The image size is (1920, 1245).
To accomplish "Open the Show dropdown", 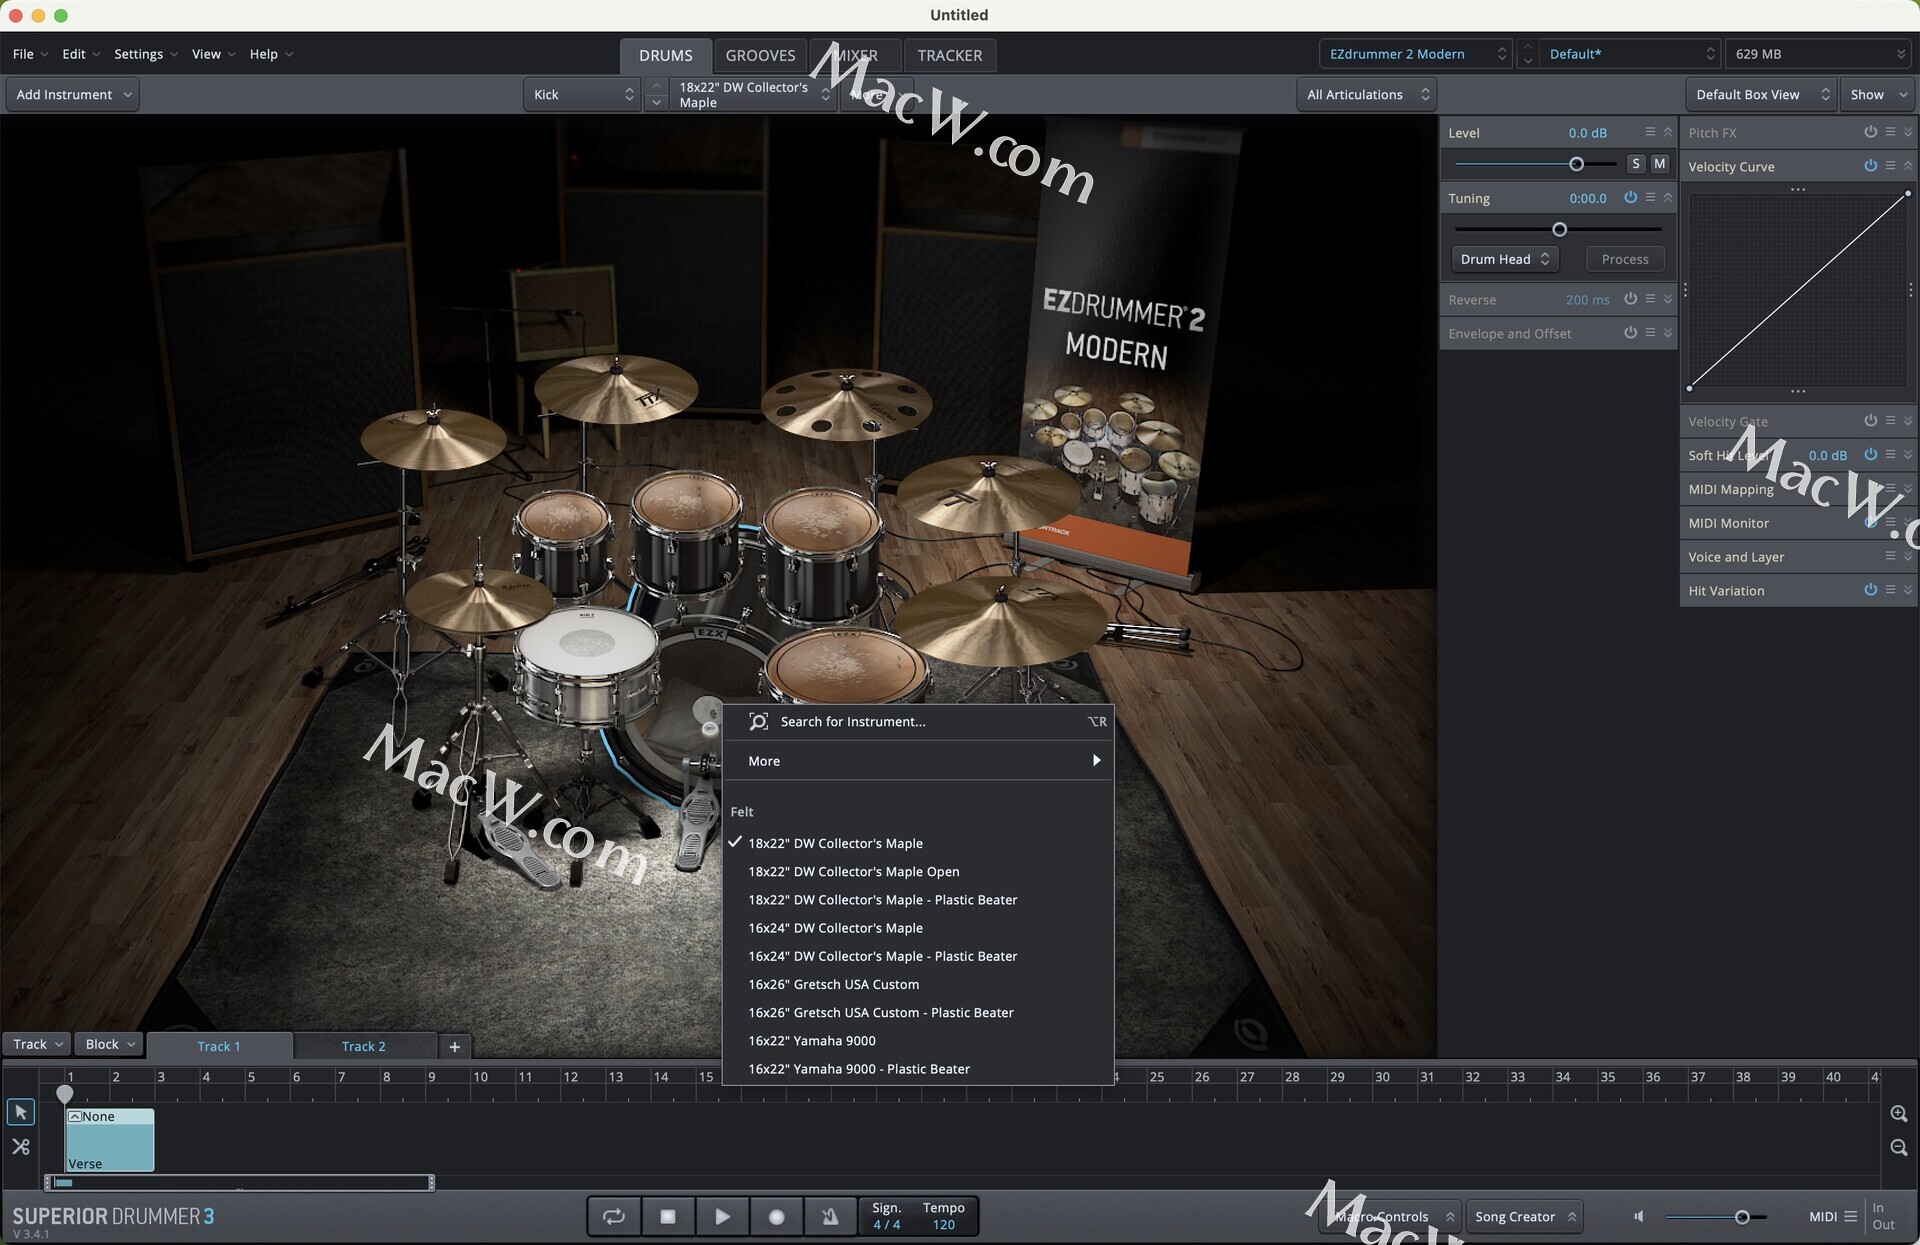I will [1878, 94].
